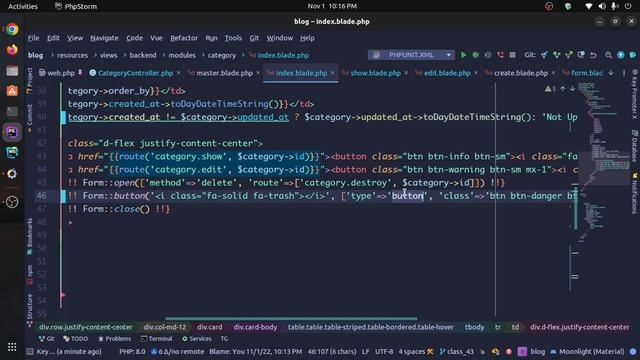Image resolution: width=640 pixels, height=360 pixels.
Task: Click horizontal scrollbar of the editor
Action: [x=291, y=318]
